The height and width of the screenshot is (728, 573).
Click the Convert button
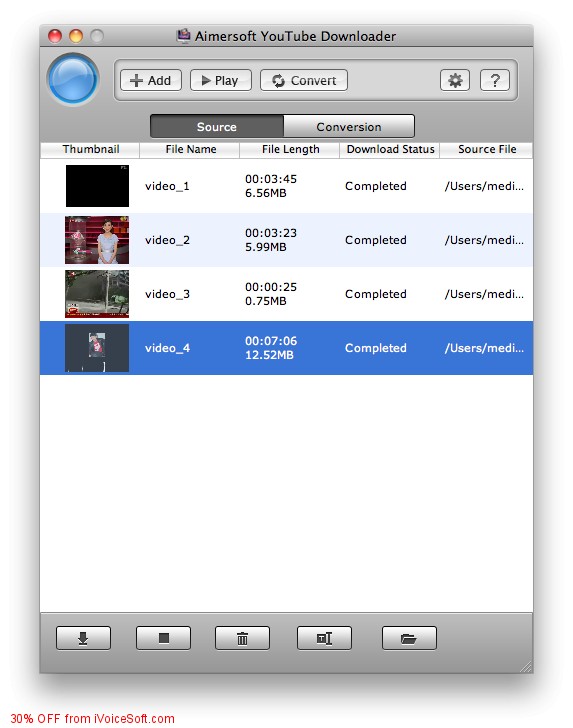pyautogui.click(x=304, y=80)
